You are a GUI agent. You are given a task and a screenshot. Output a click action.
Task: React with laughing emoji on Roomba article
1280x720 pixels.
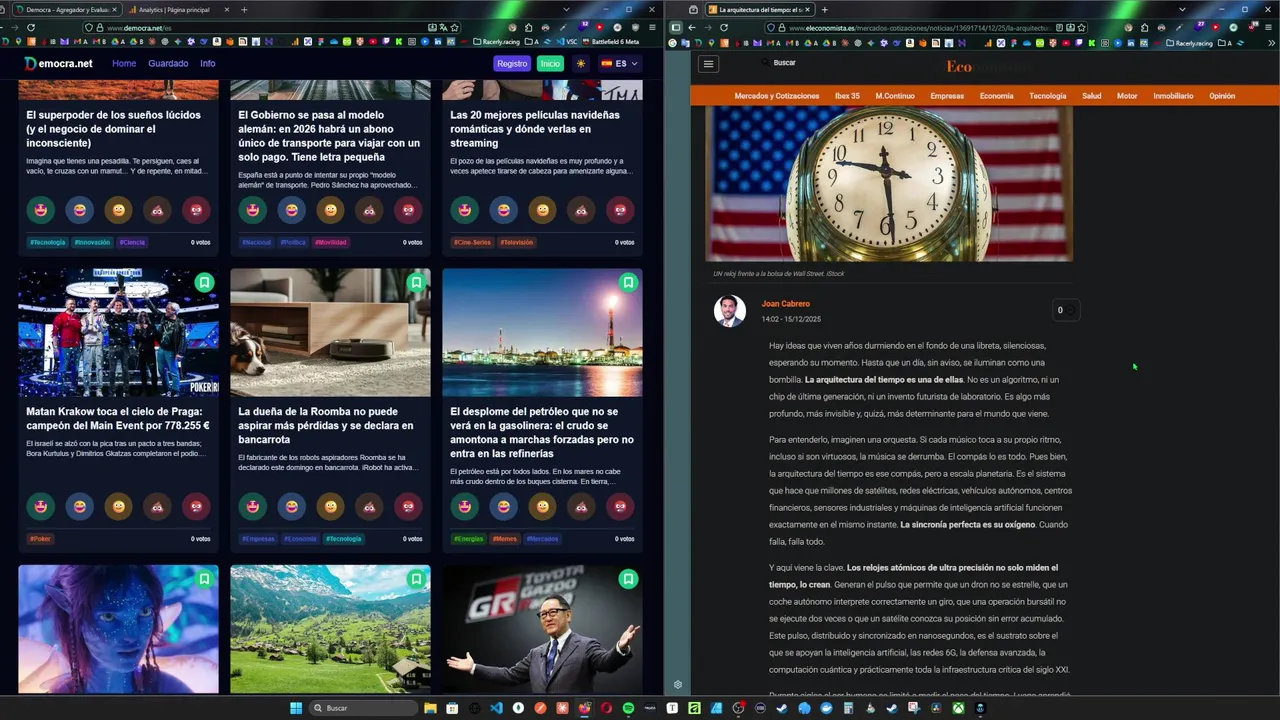292,507
